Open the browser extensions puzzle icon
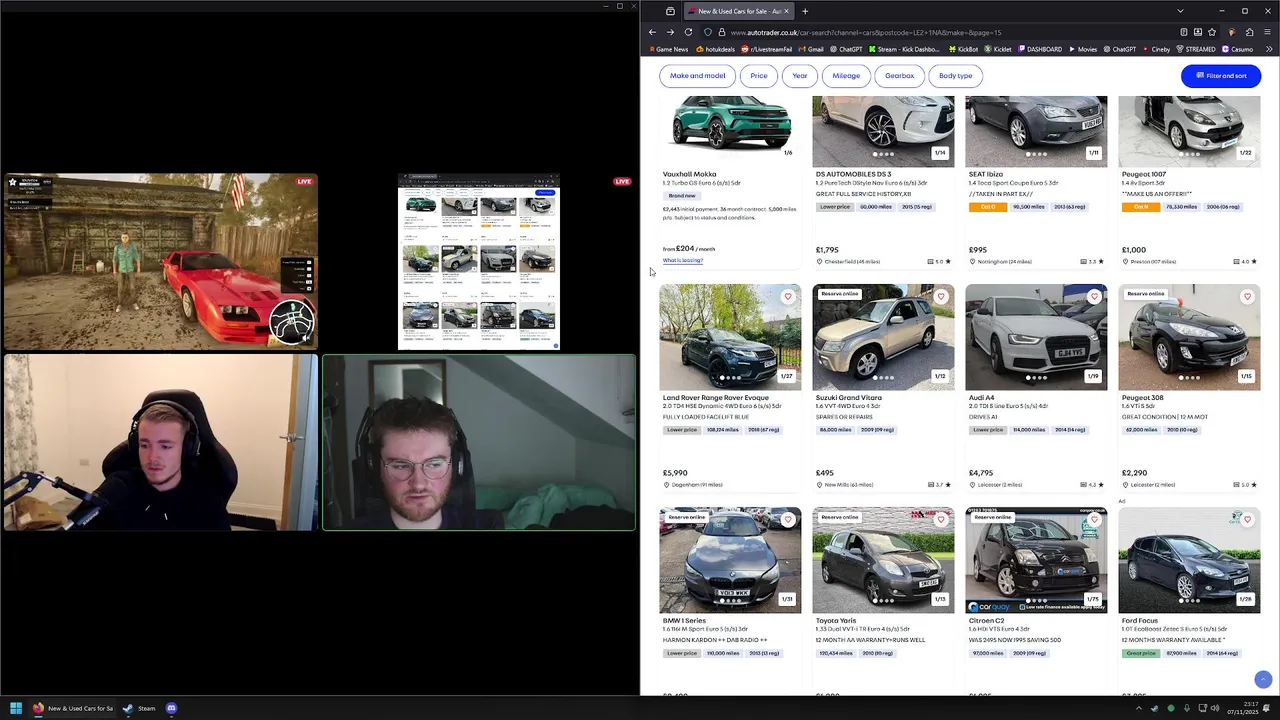The height and width of the screenshot is (720, 1280). pyautogui.click(x=1250, y=32)
